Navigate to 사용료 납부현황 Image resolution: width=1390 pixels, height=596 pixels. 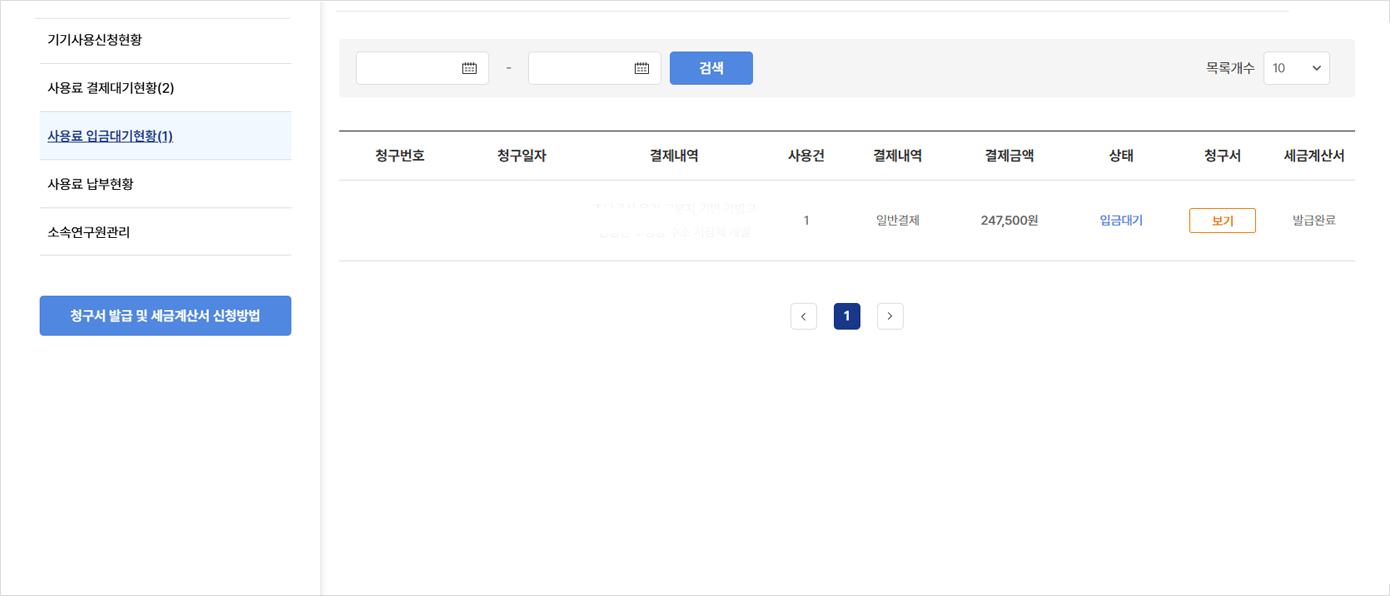pos(90,184)
